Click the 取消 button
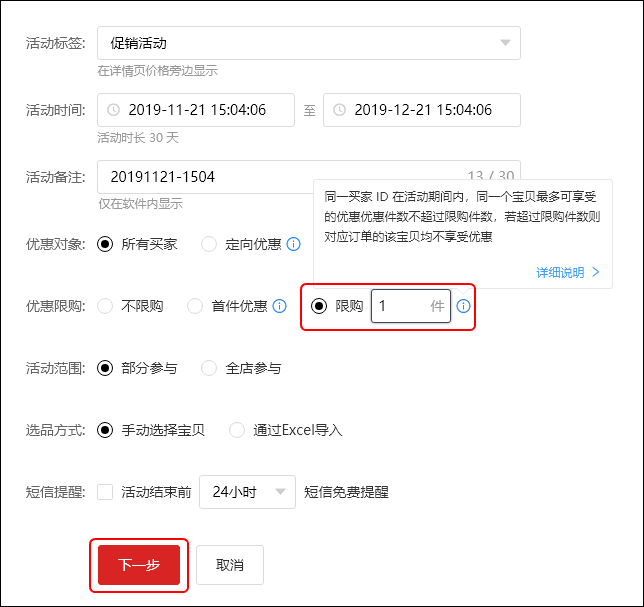Viewport: 644px width, 607px height. [x=230, y=565]
